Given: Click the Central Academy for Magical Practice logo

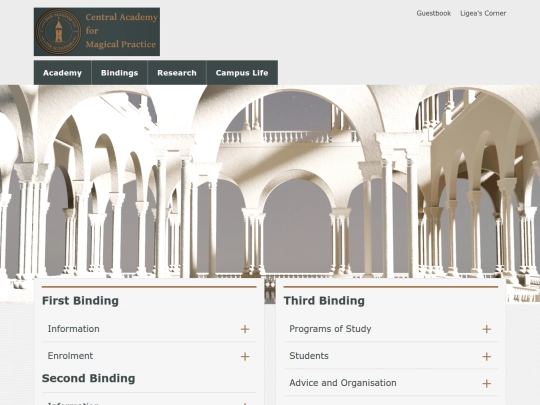Looking at the screenshot, I should click(x=97, y=32).
